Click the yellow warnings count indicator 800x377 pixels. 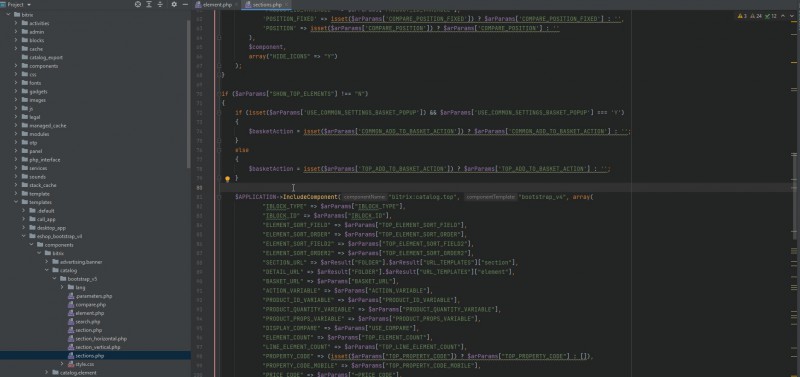click(742, 16)
